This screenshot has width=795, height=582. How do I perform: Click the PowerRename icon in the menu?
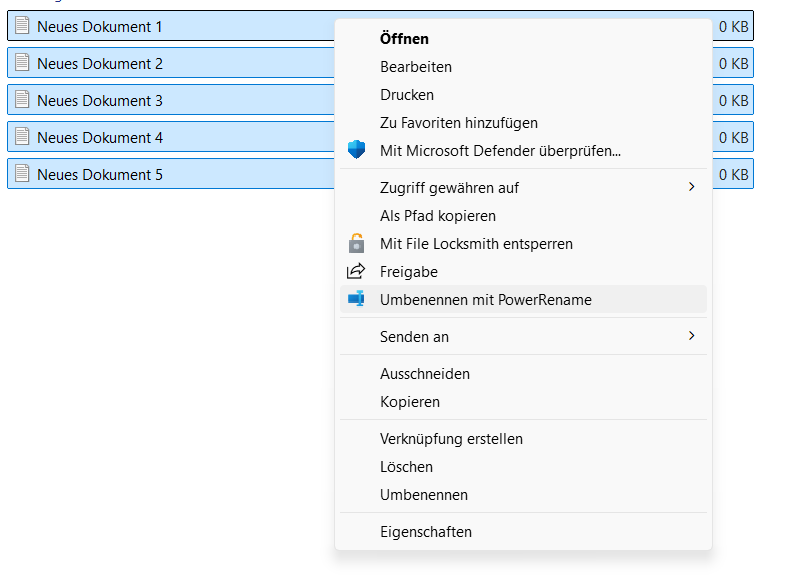click(356, 299)
